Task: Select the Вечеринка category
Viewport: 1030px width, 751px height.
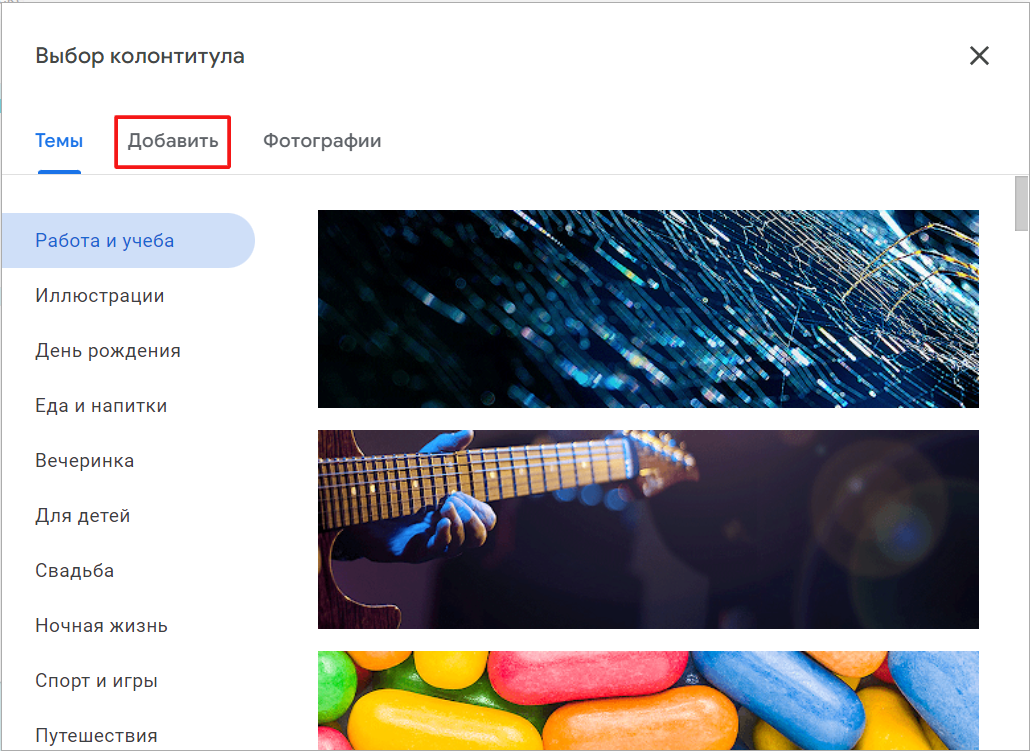Action: (85, 460)
